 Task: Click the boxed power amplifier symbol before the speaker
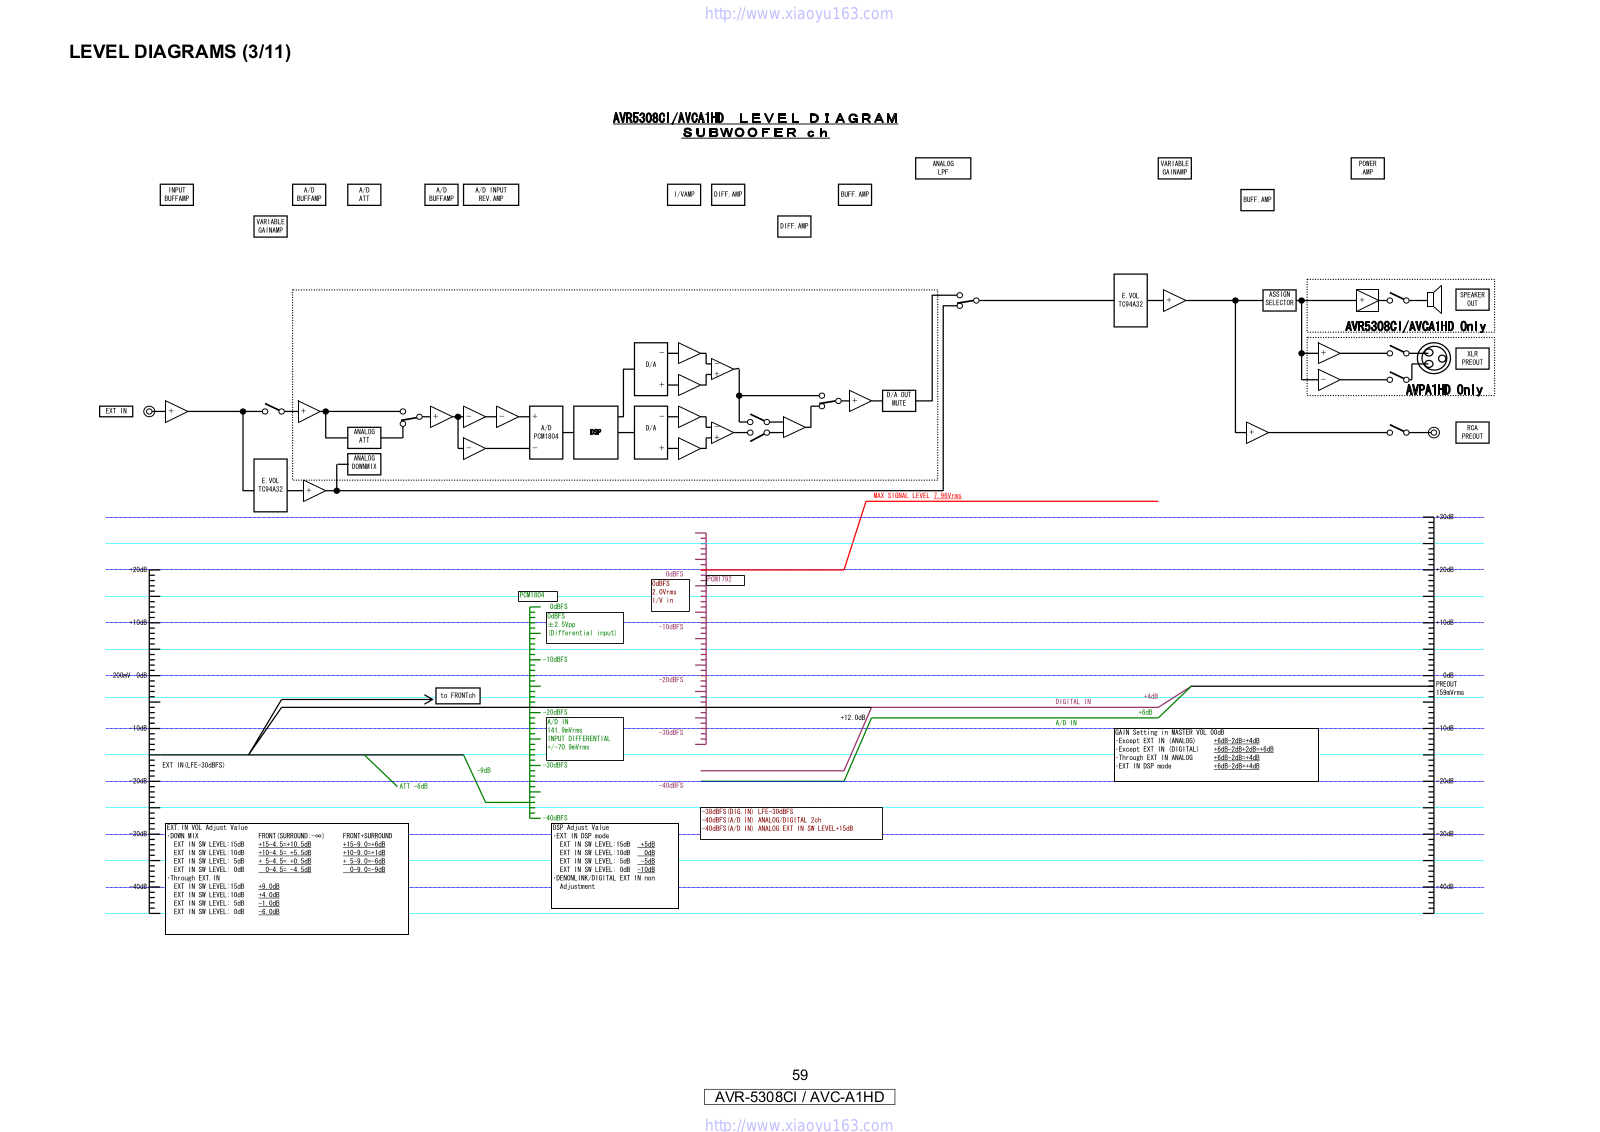click(x=1367, y=299)
